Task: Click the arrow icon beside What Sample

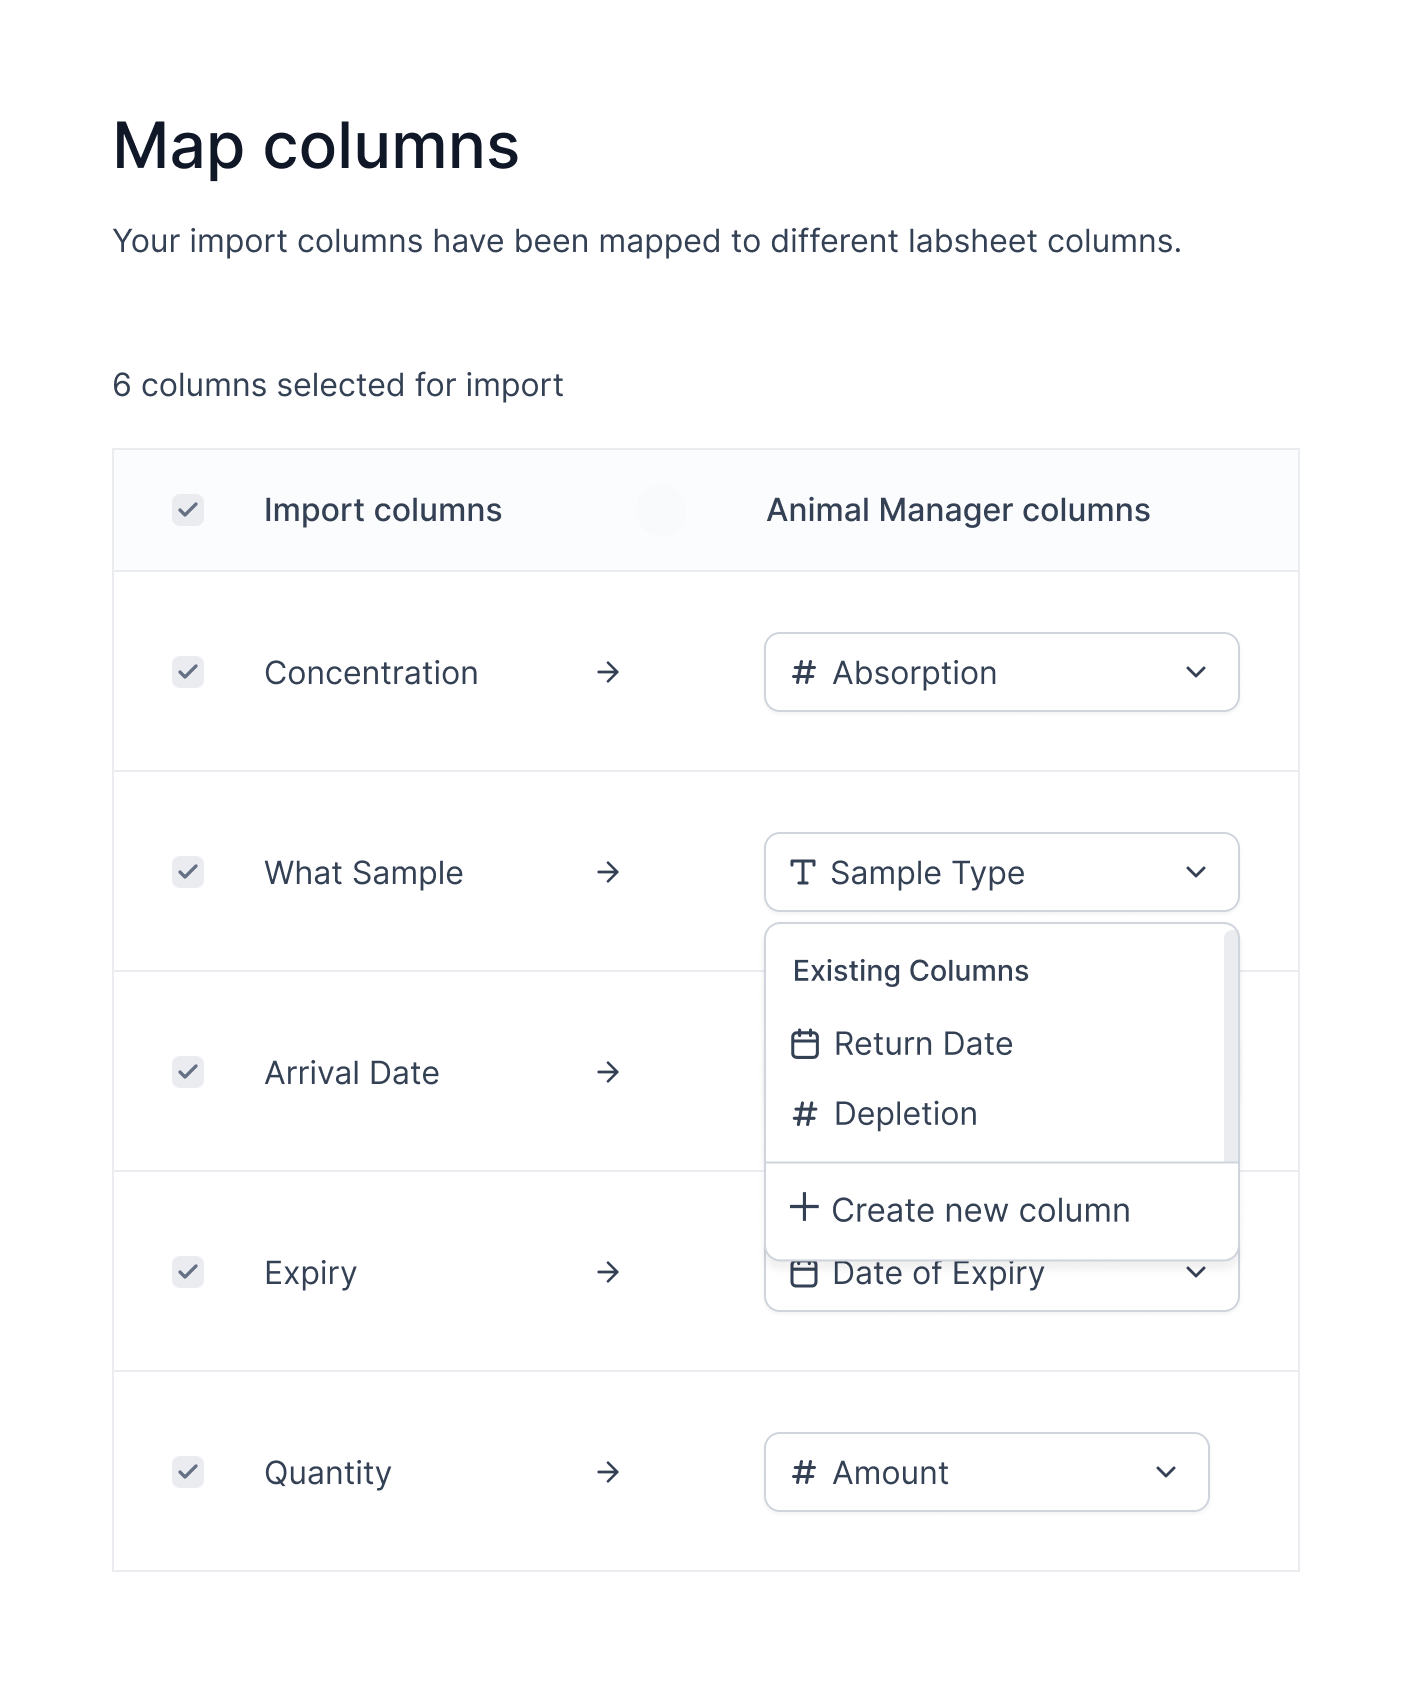Action: pos(608,872)
